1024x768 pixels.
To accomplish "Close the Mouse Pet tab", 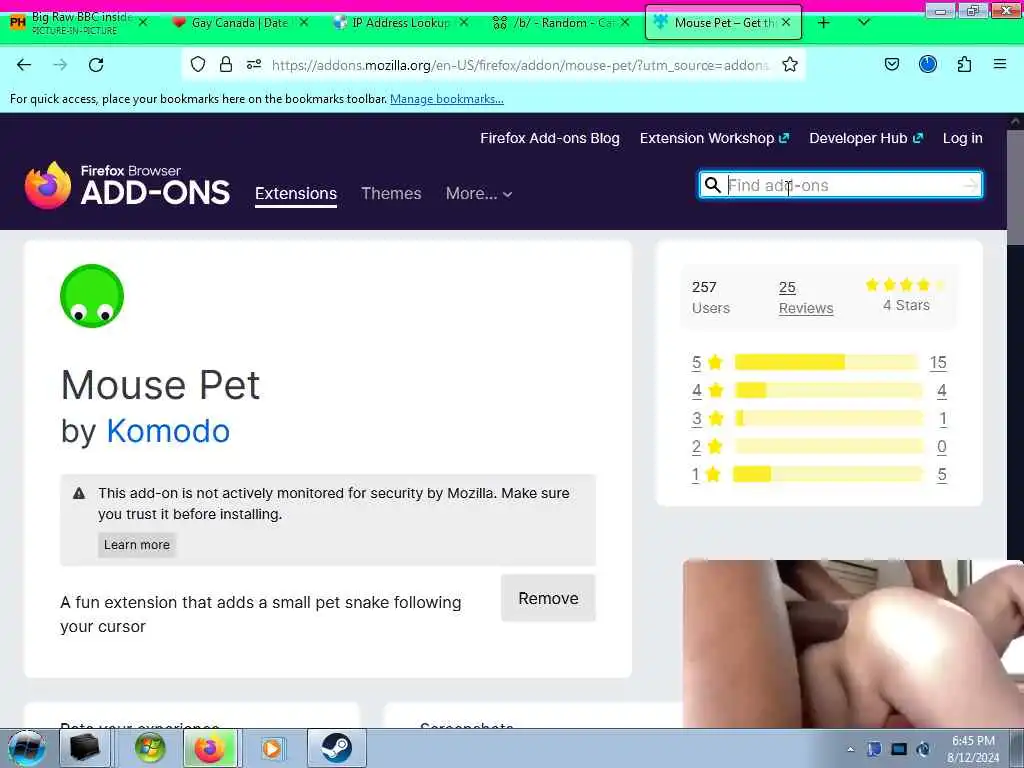I will pyautogui.click(x=786, y=22).
